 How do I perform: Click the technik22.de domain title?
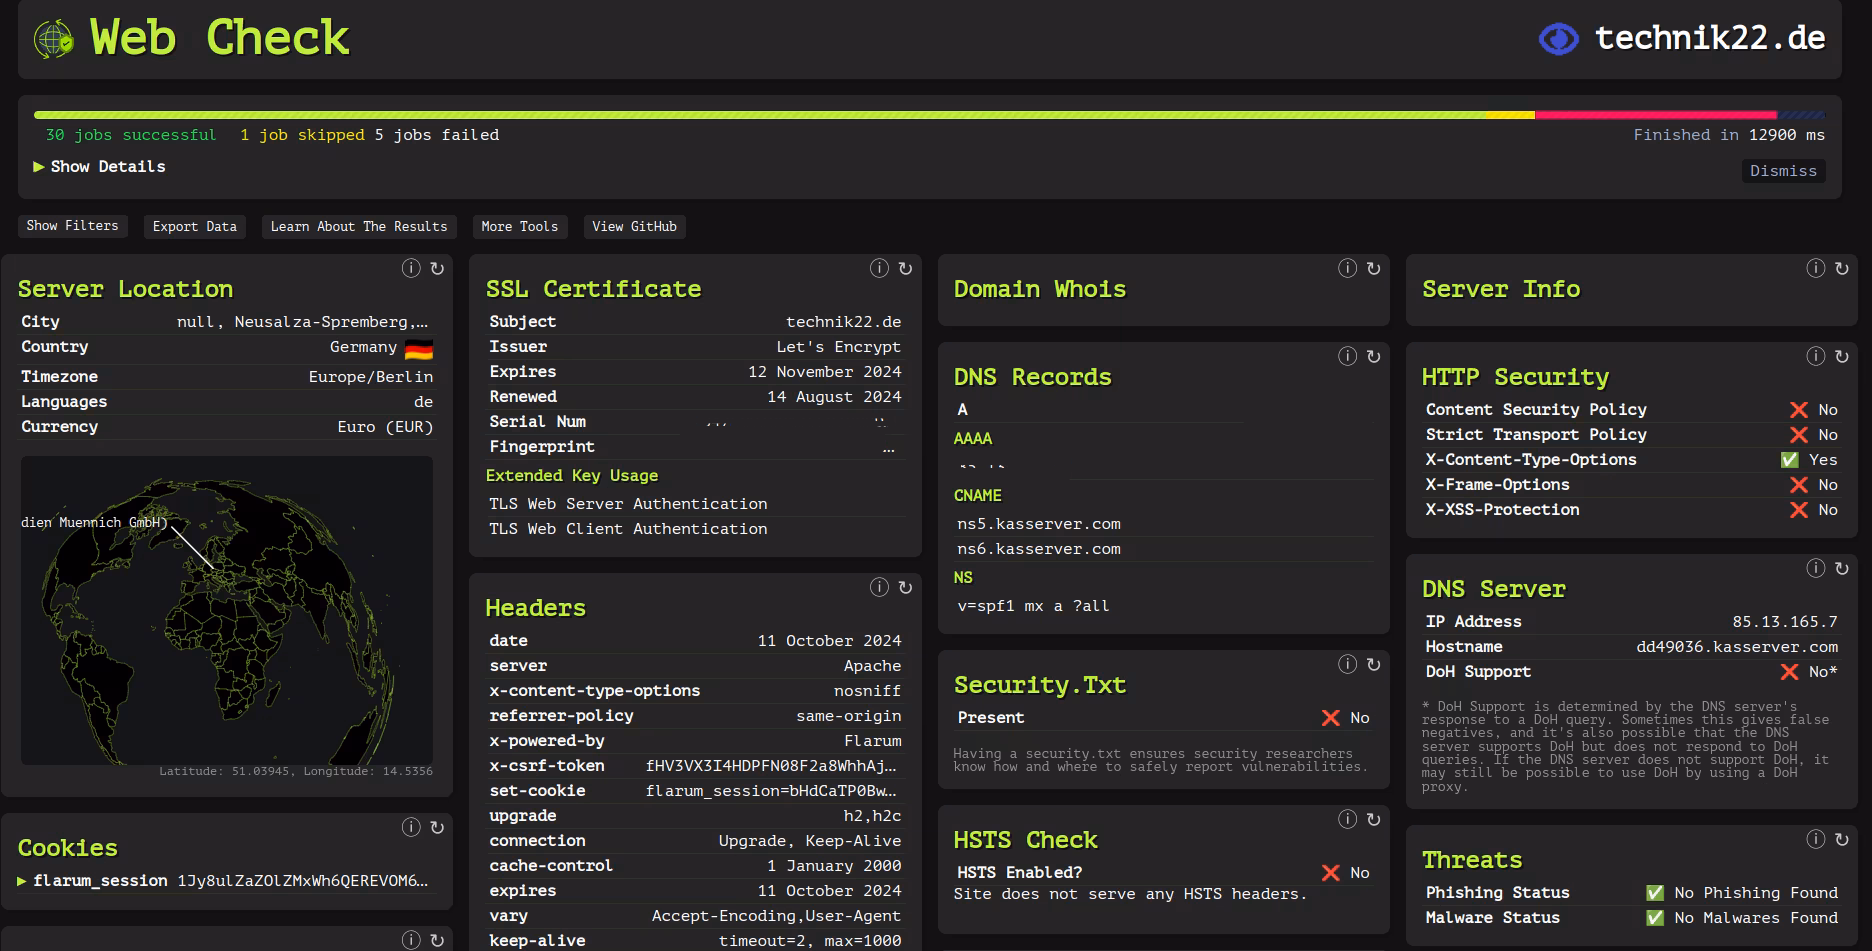click(x=1710, y=38)
